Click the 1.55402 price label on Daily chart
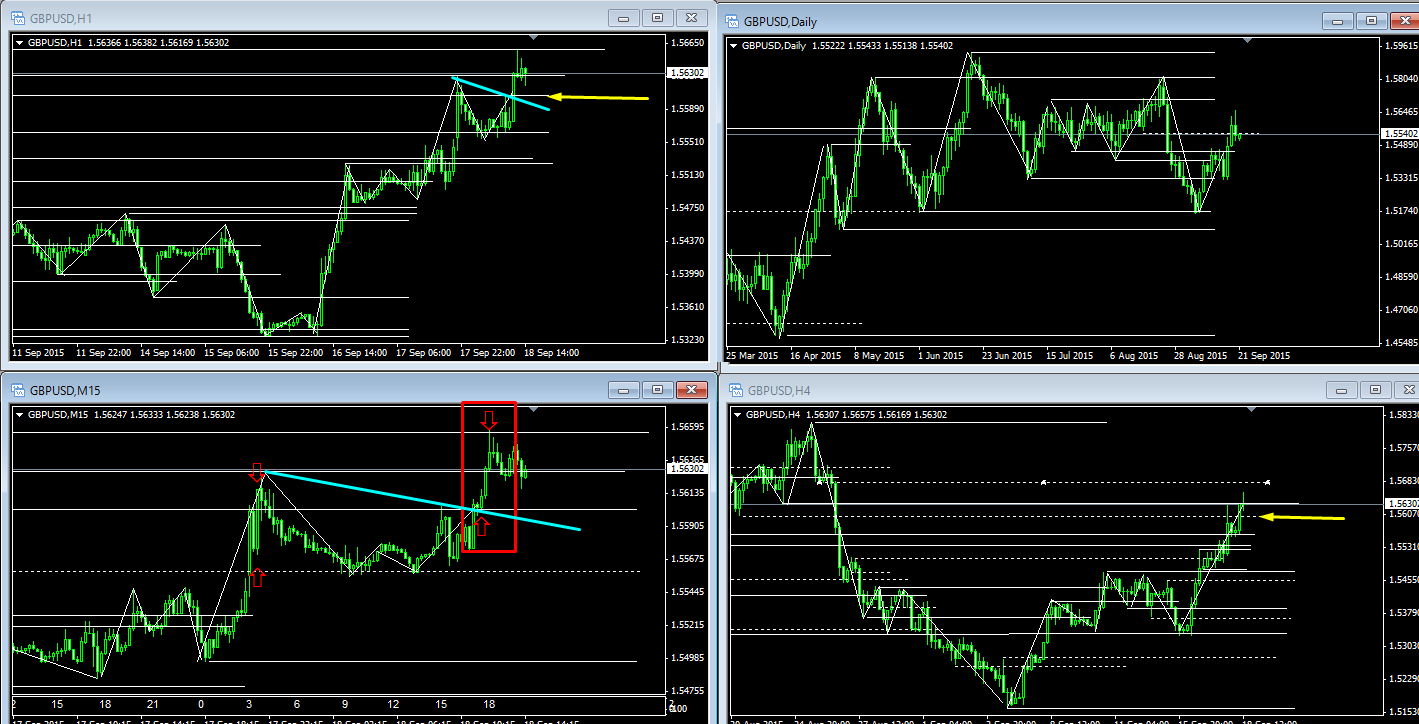Viewport: 1419px width, 724px height. [1399, 133]
